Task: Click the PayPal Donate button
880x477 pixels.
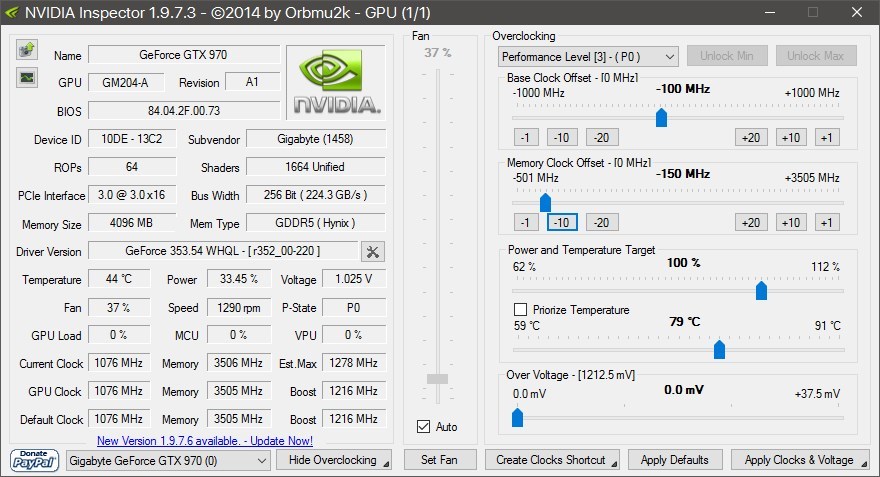Action: coord(34,460)
